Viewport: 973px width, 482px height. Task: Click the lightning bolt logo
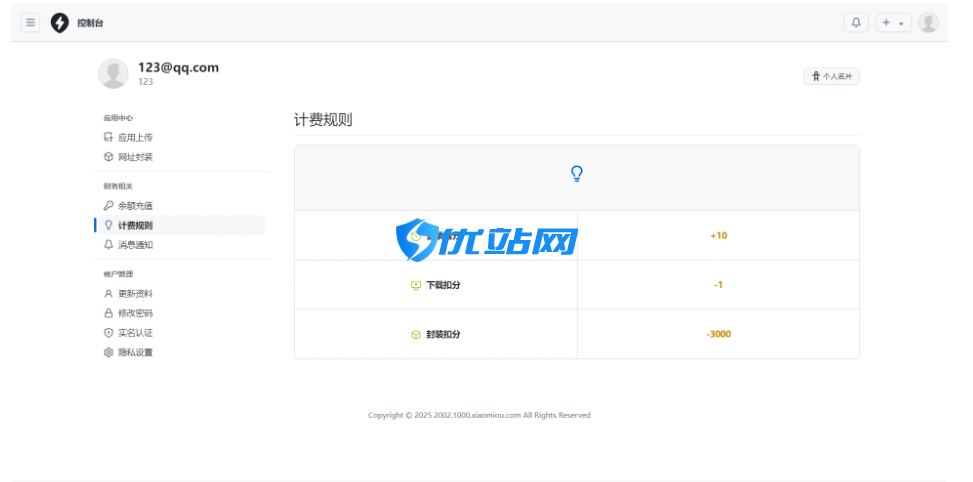[x=60, y=23]
